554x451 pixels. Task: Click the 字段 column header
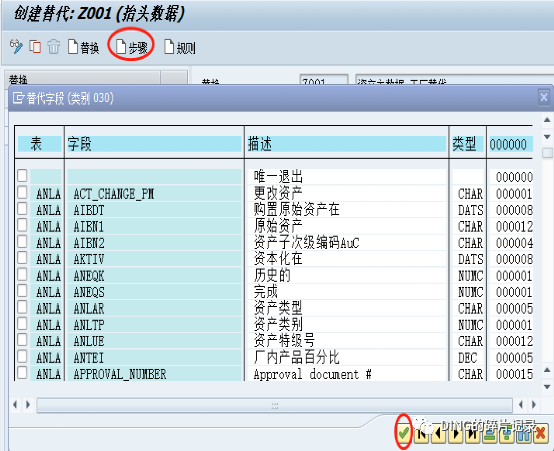tap(154, 144)
